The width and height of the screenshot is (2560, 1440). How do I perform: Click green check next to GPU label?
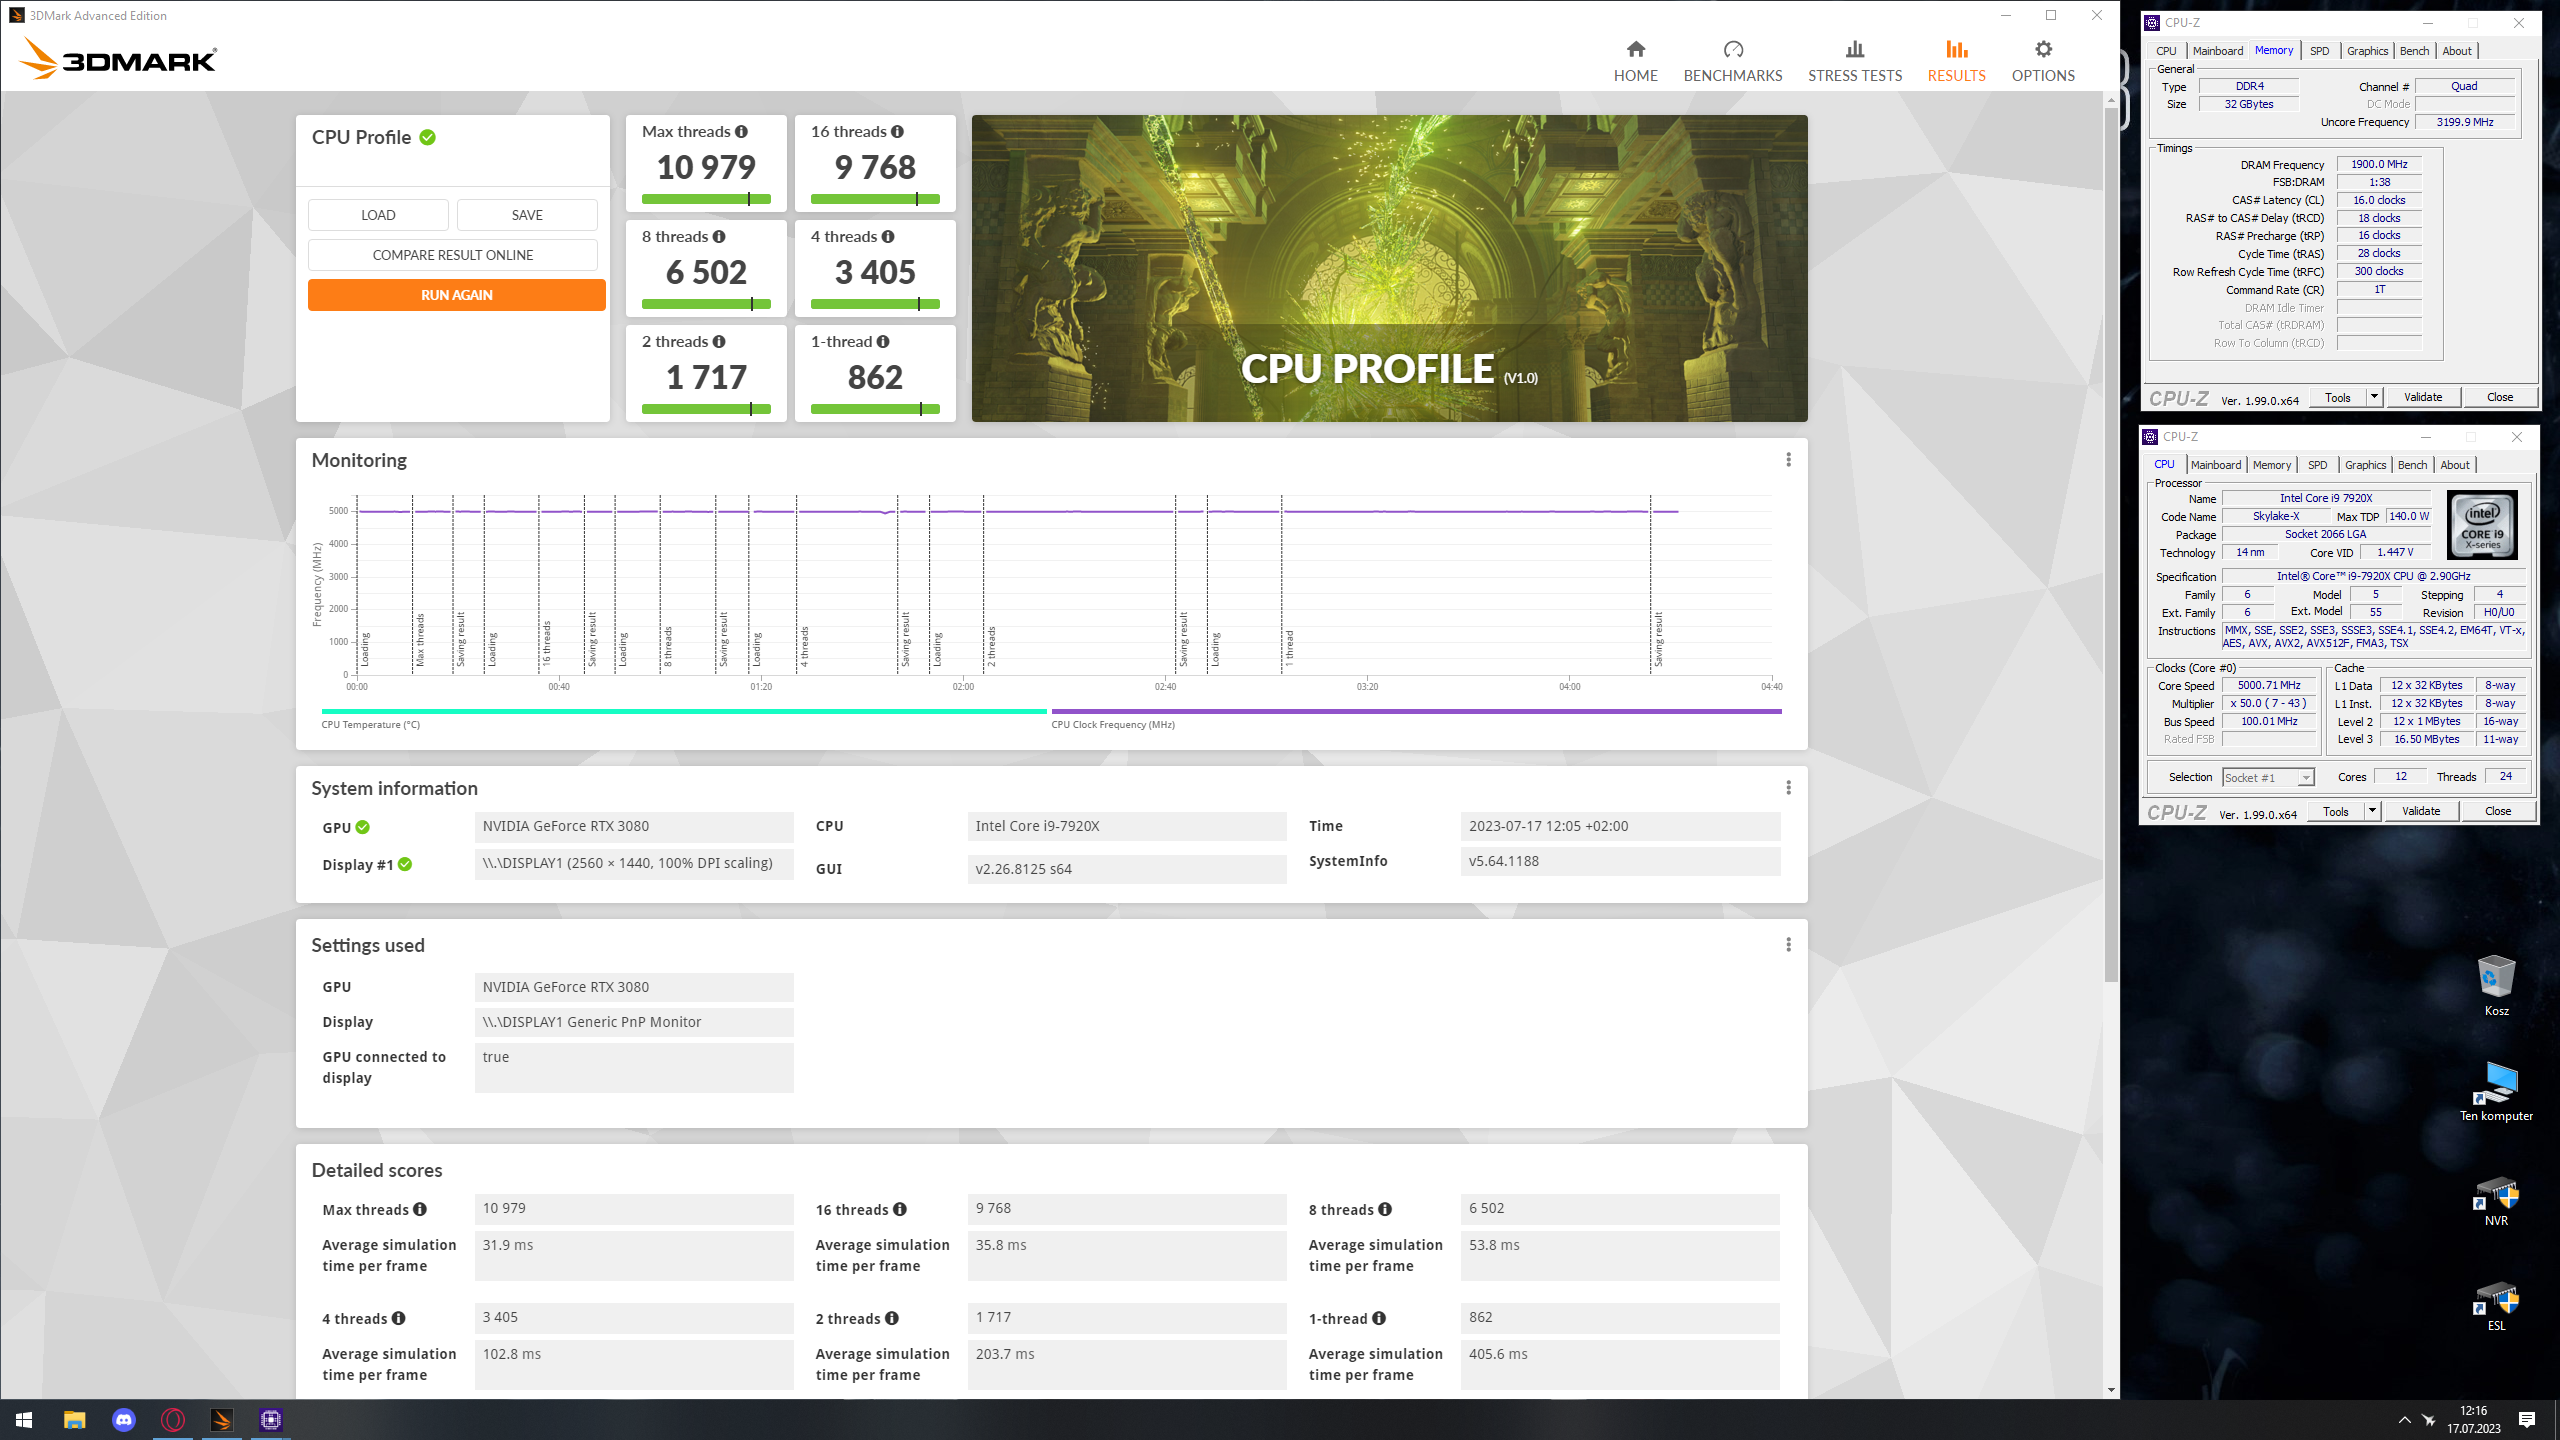[x=362, y=827]
